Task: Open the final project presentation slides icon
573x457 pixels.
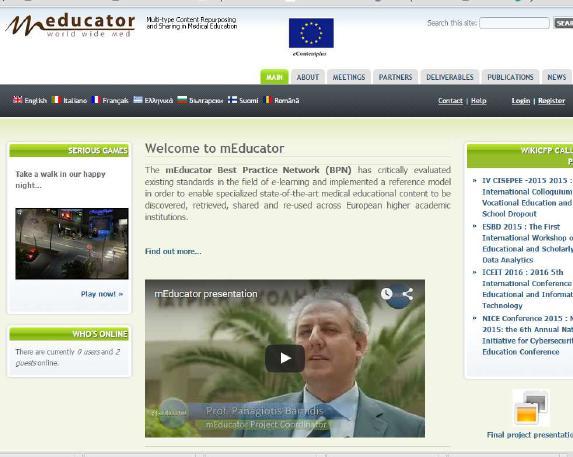Action: point(531,407)
